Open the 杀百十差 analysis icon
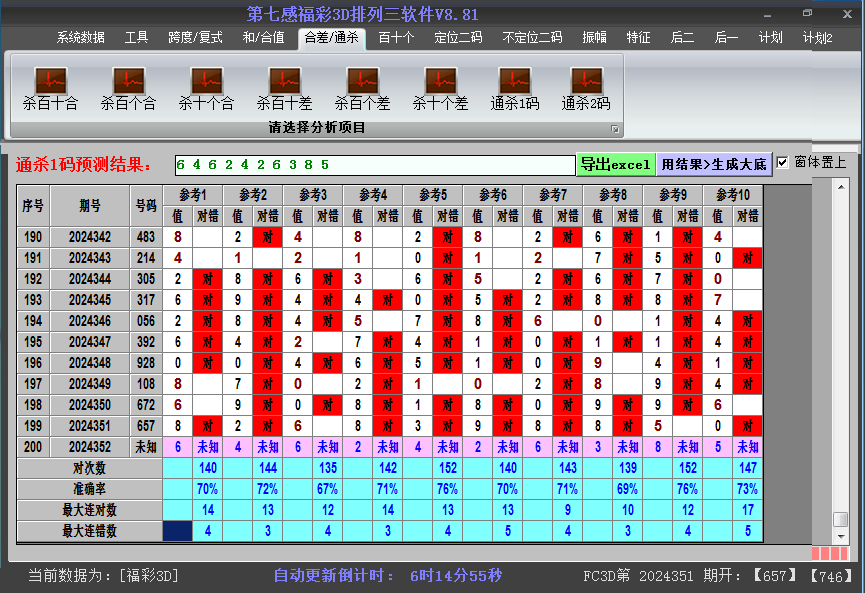 point(284,89)
